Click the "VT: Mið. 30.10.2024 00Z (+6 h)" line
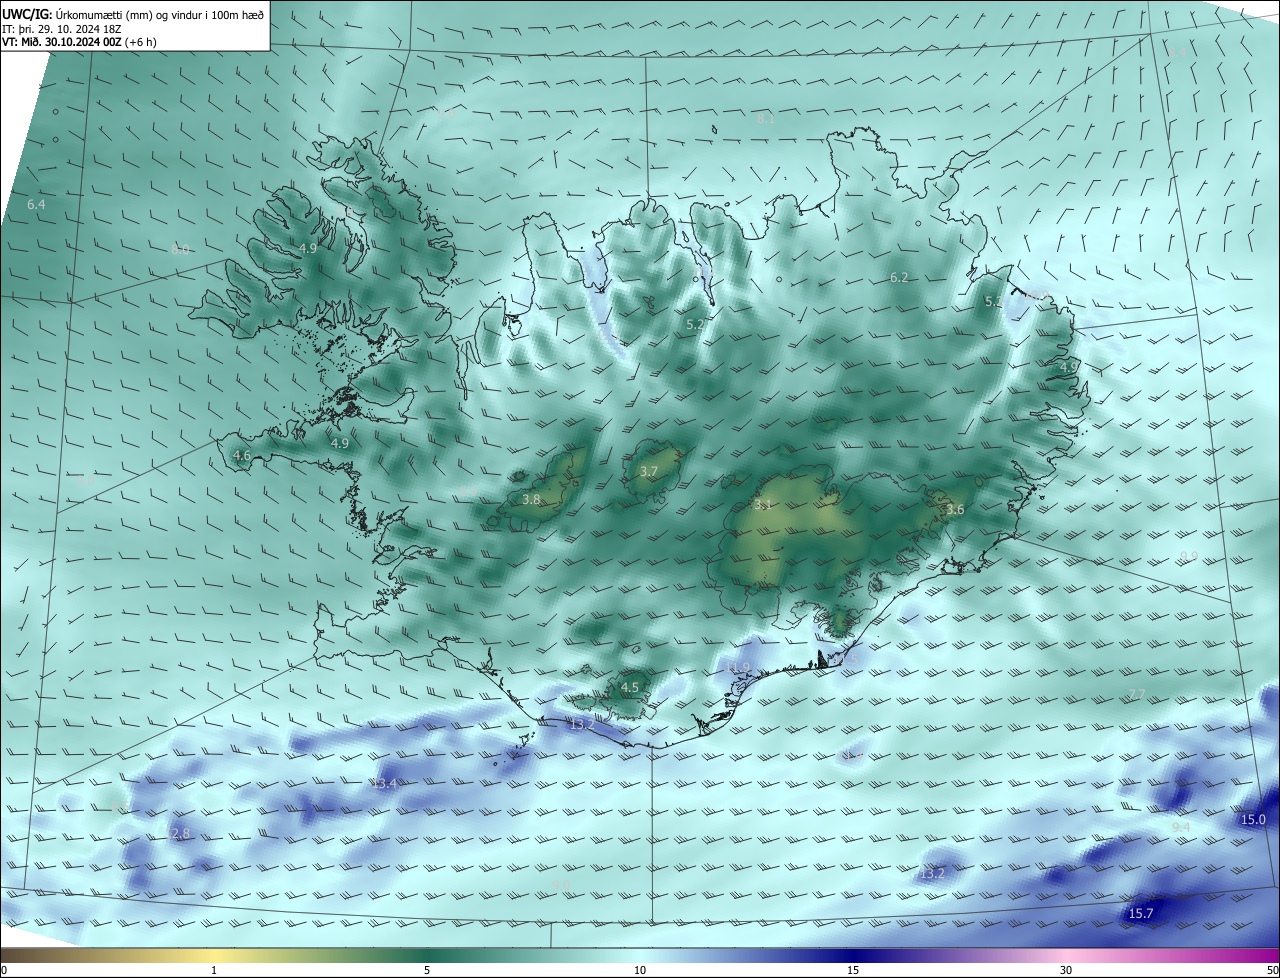 pyautogui.click(x=79, y=42)
